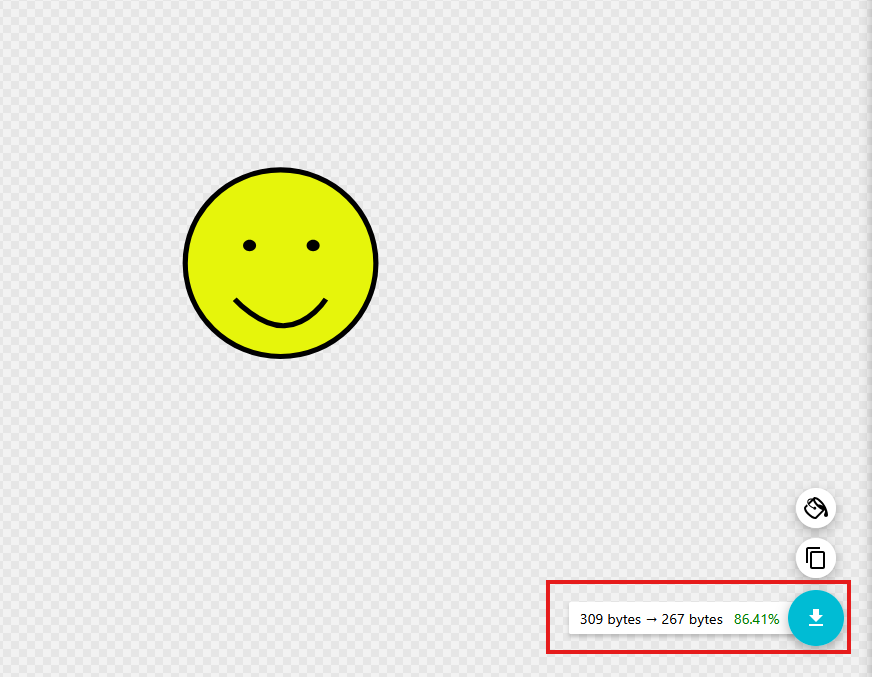Toggle the paint bucket background icon
The width and height of the screenshot is (872, 677).
[816, 508]
